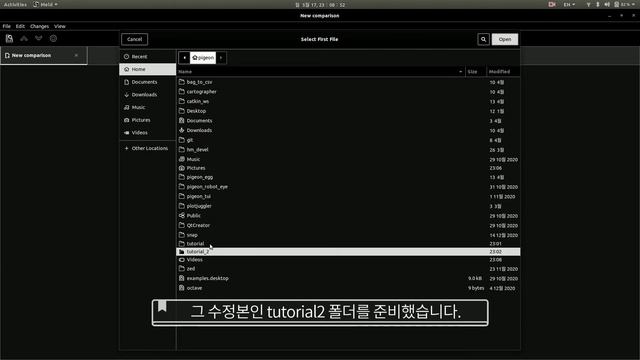Open Videos in the sidebar
This screenshot has width=640, height=360.
click(148, 132)
